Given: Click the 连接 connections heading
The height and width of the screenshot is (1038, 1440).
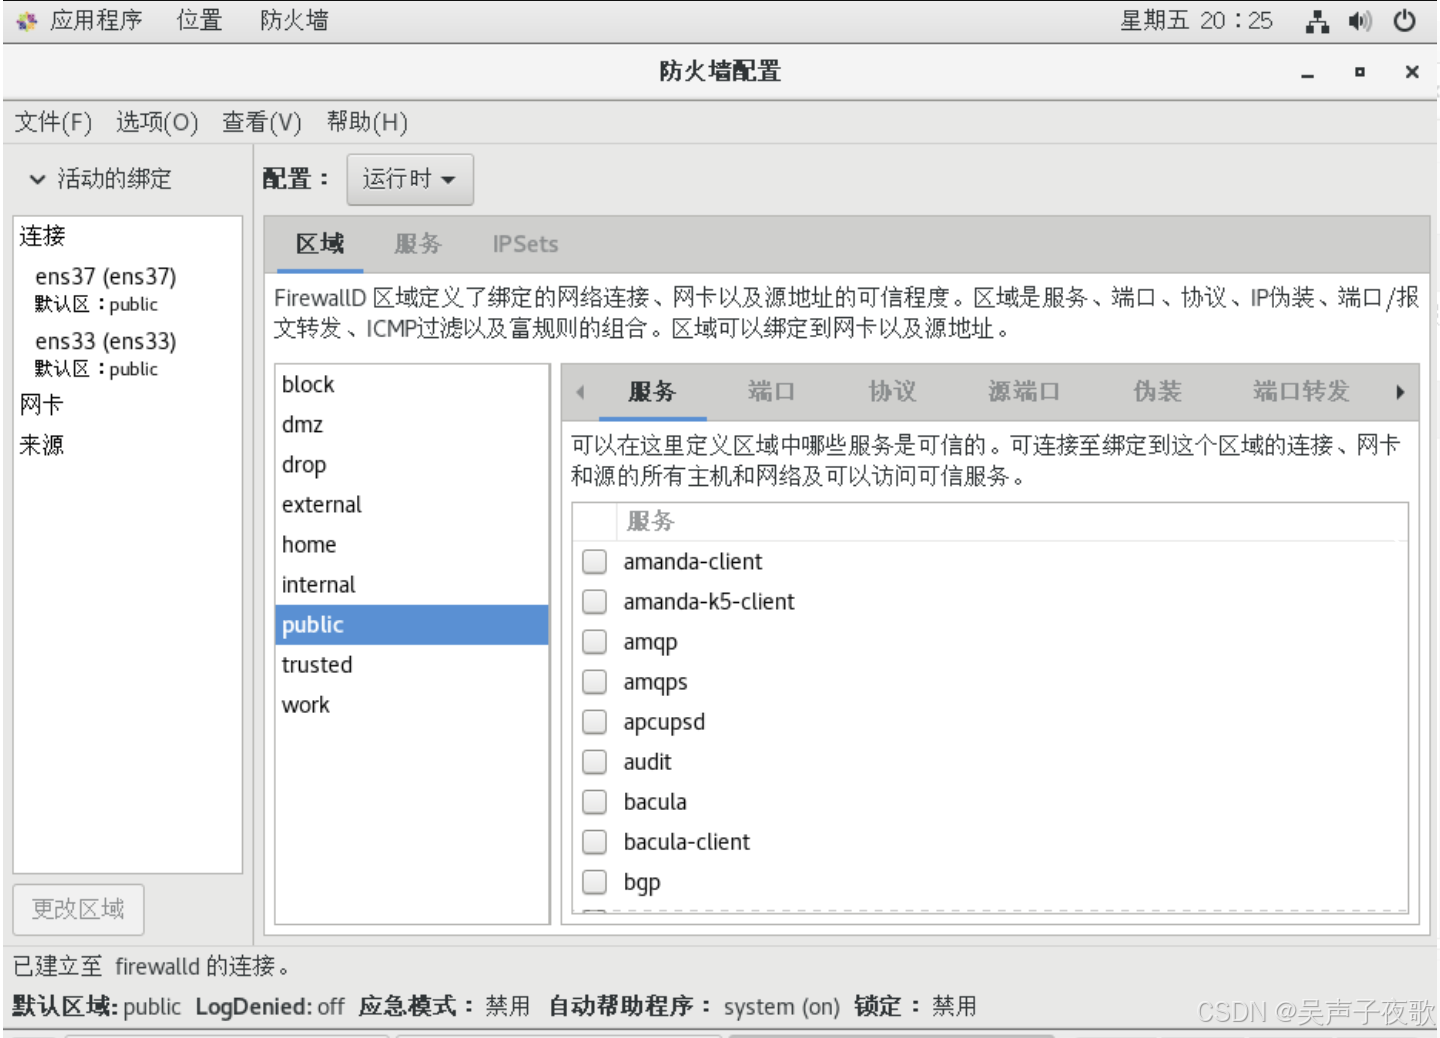Looking at the screenshot, I should coord(42,236).
